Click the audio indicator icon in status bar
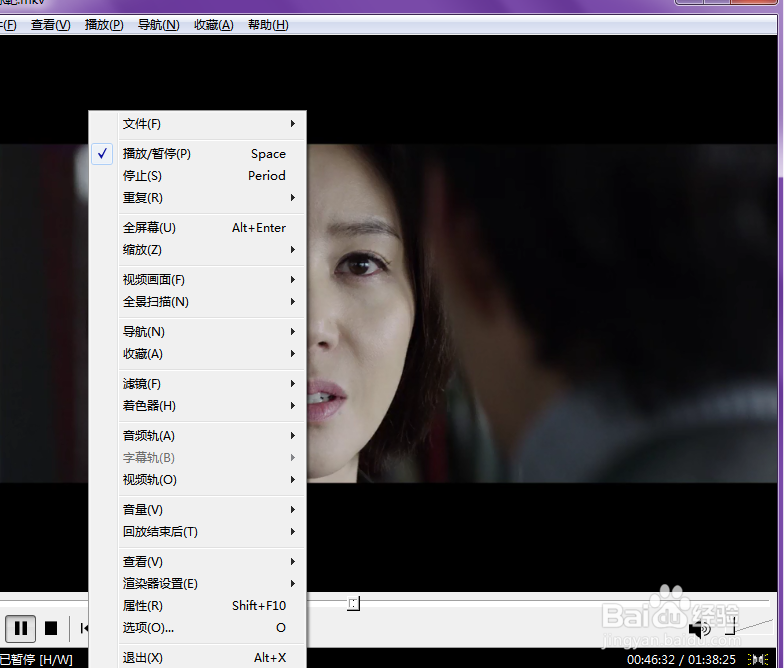Viewport: 784px width, 668px height. (758, 660)
